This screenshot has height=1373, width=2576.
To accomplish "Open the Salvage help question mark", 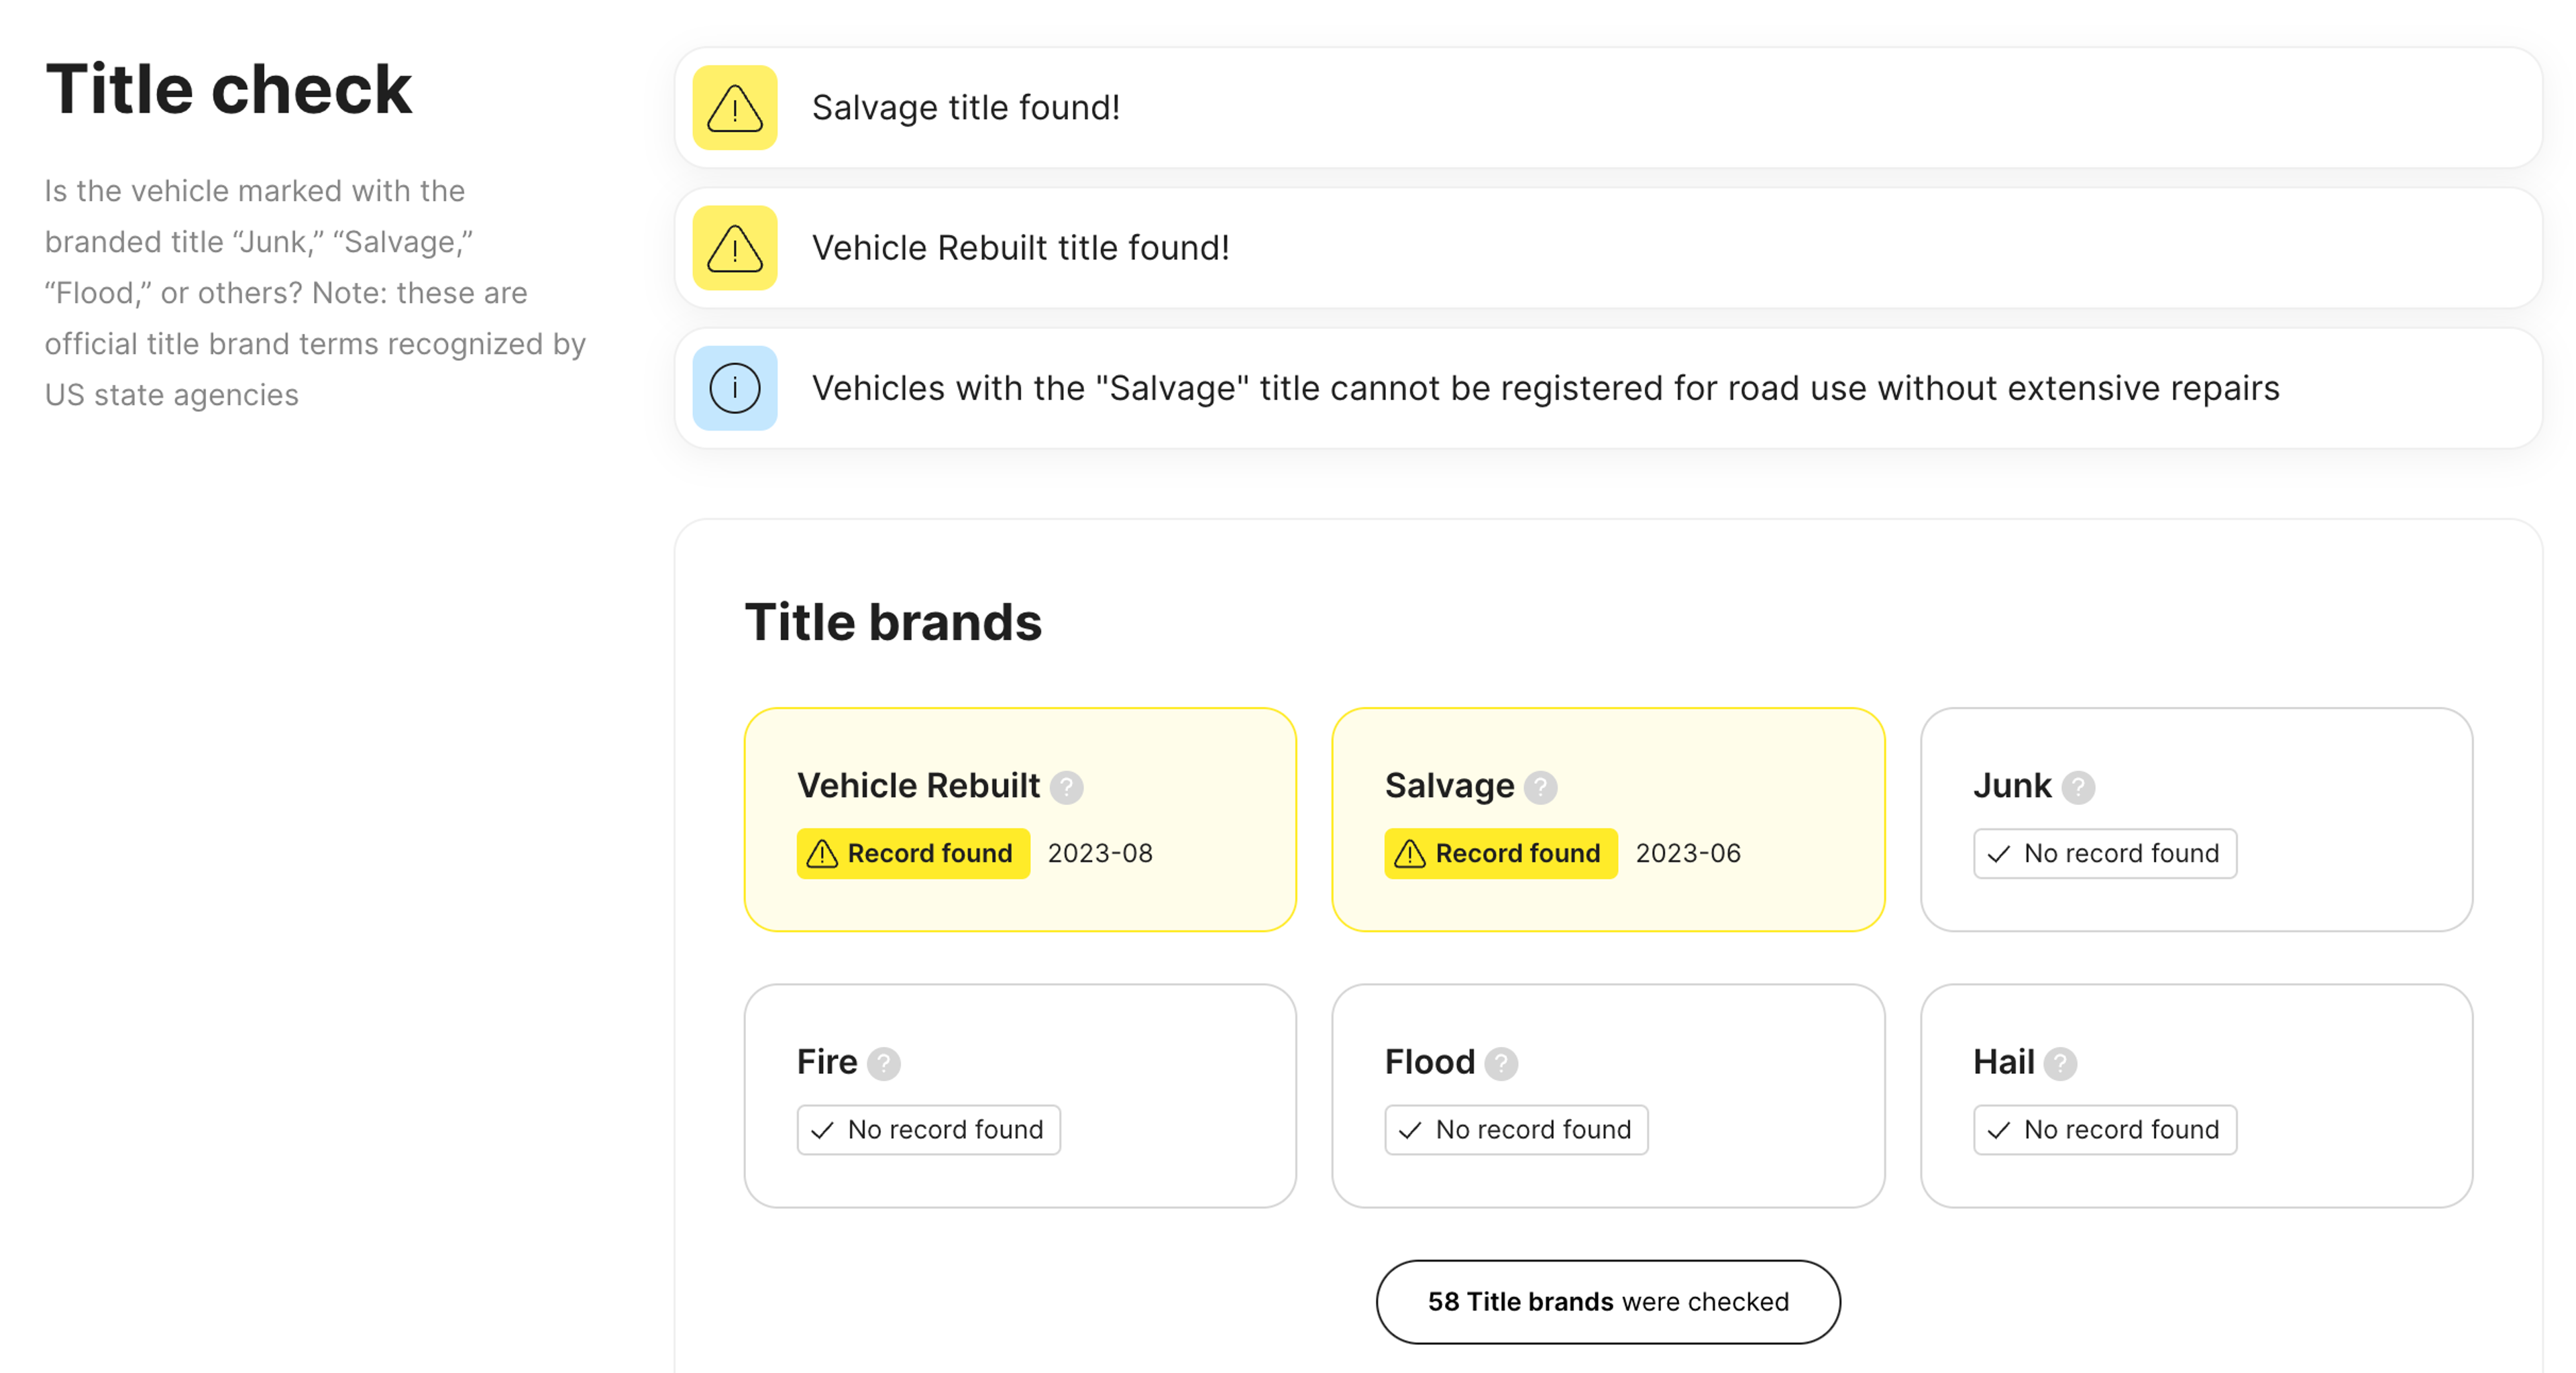I will click(1540, 788).
